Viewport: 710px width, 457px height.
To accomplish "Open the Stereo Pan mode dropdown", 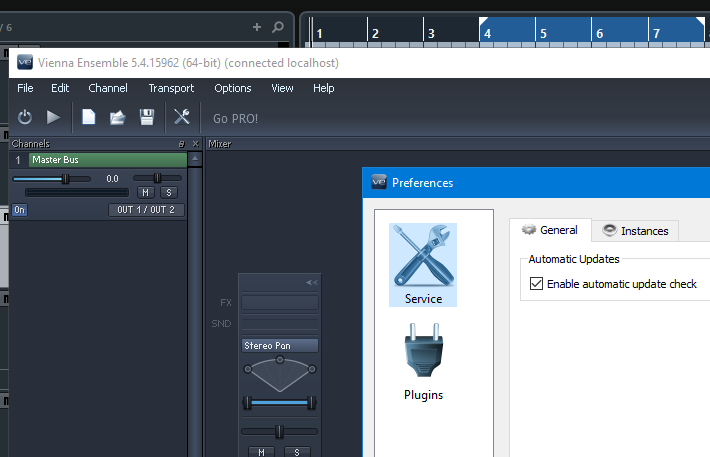I will [279, 346].
